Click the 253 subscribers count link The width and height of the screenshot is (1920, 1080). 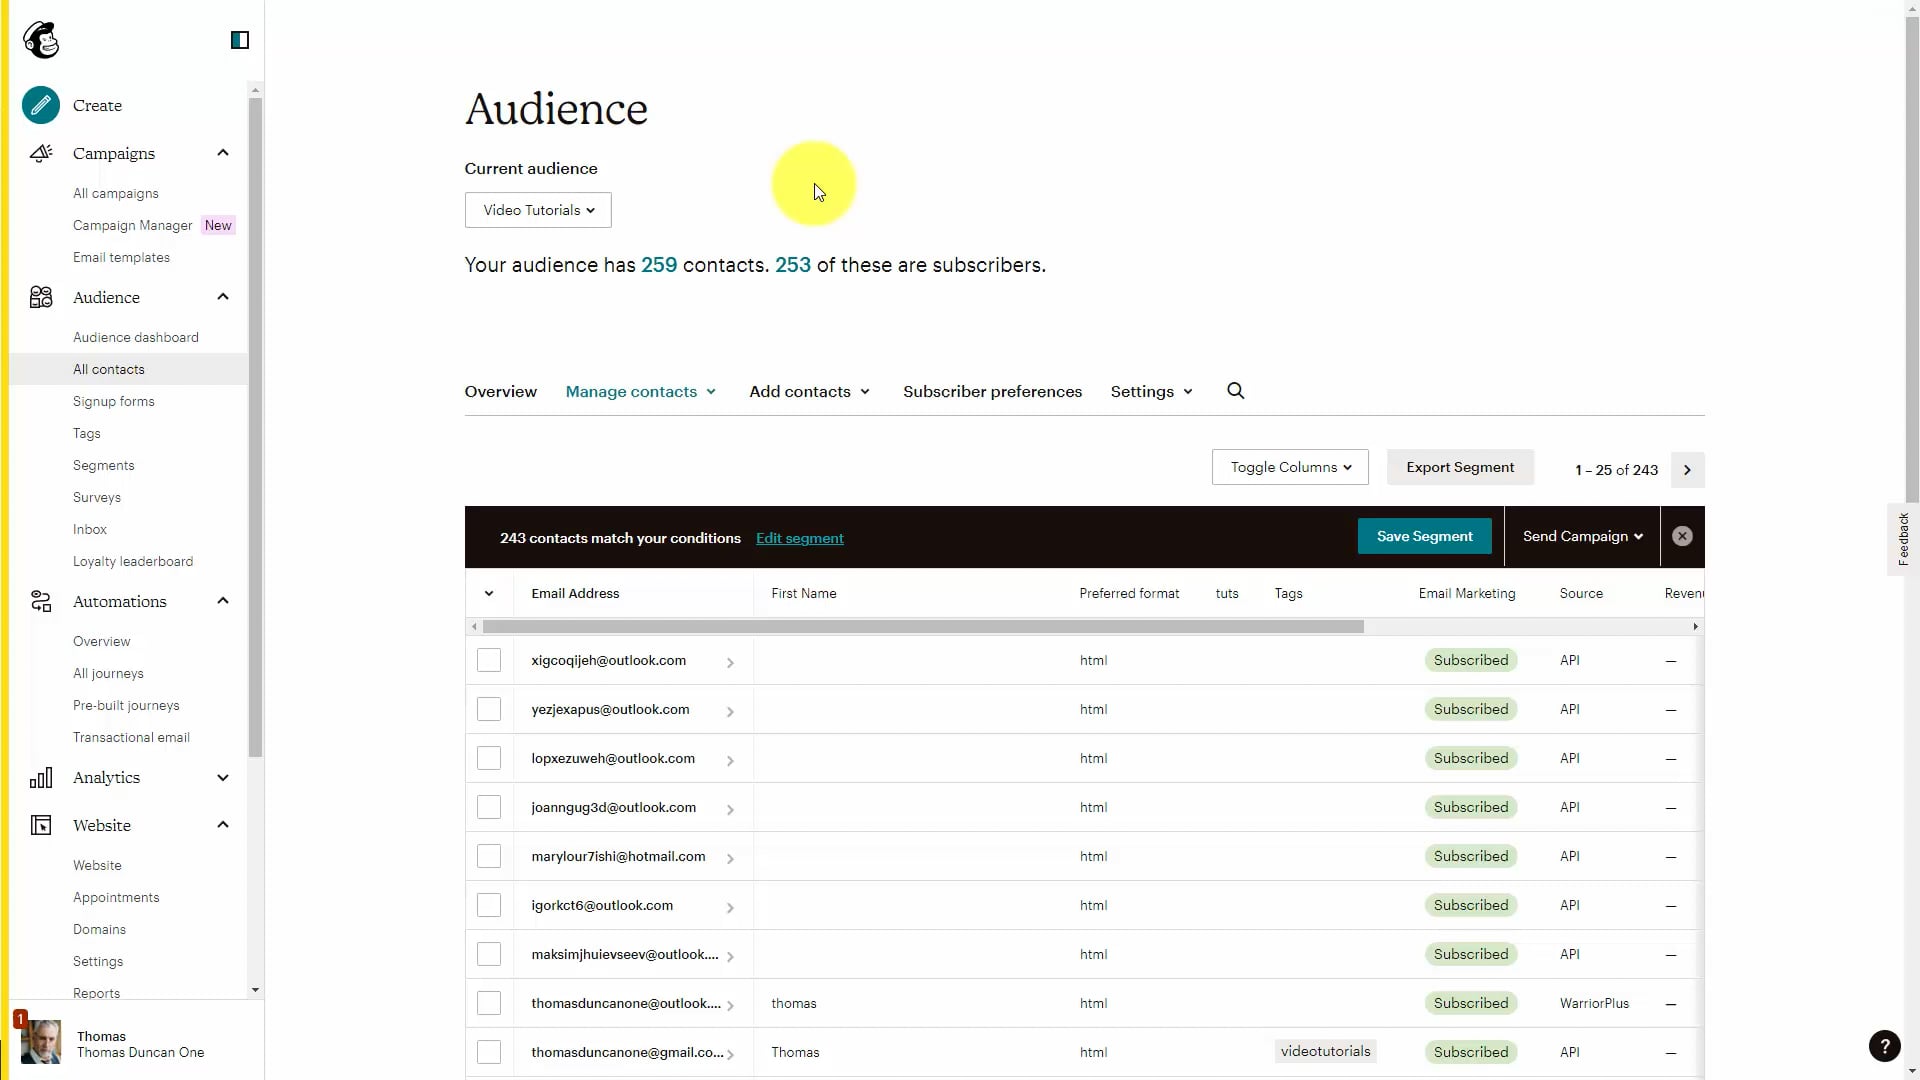click(793, 265)
